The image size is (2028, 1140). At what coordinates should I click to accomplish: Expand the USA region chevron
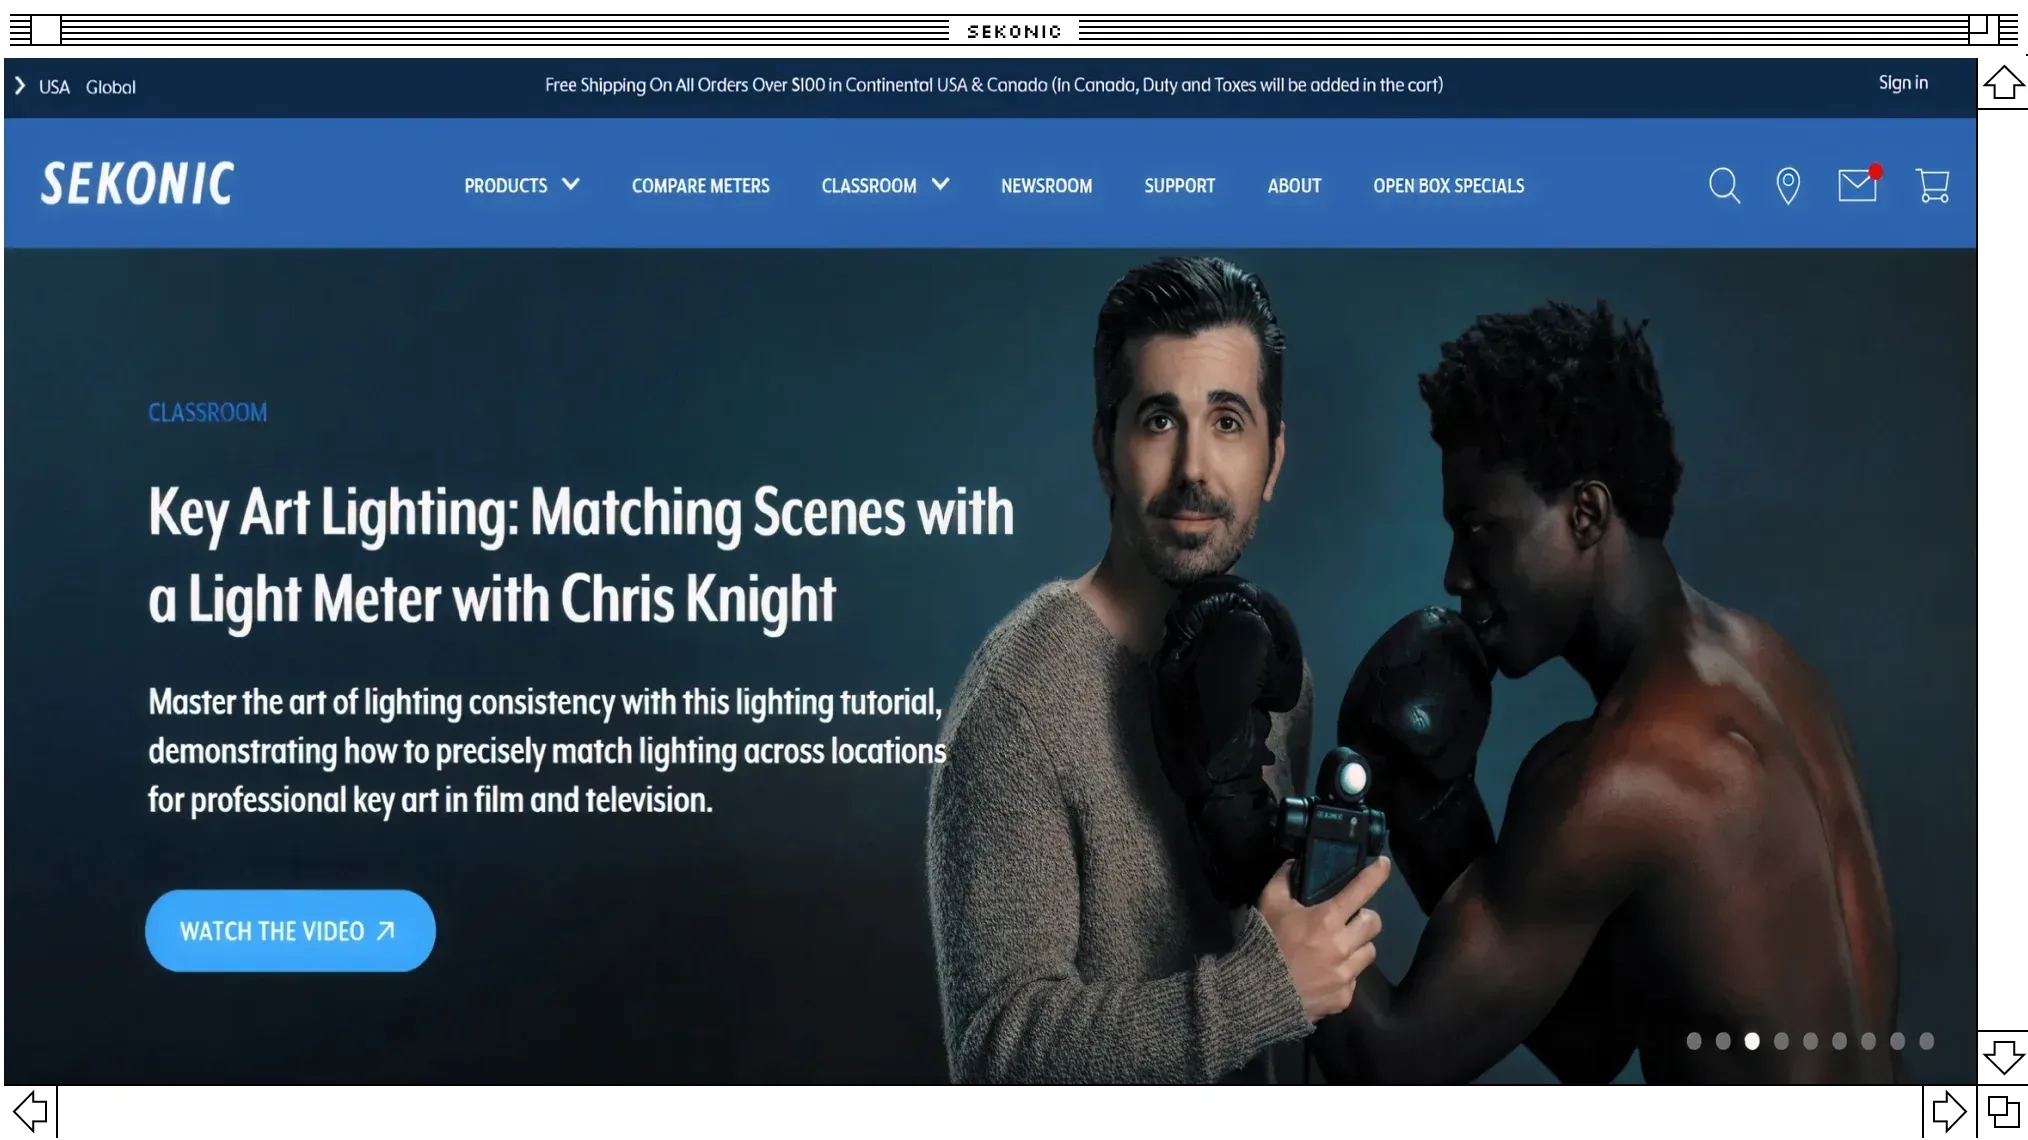(x=20, y=86)
